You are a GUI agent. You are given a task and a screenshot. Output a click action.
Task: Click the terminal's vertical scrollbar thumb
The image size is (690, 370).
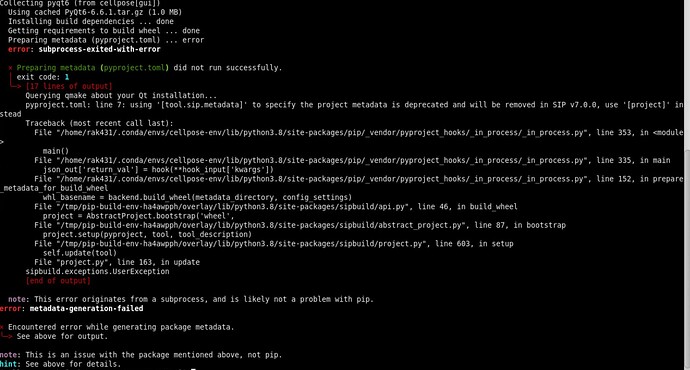coord(686,259)
